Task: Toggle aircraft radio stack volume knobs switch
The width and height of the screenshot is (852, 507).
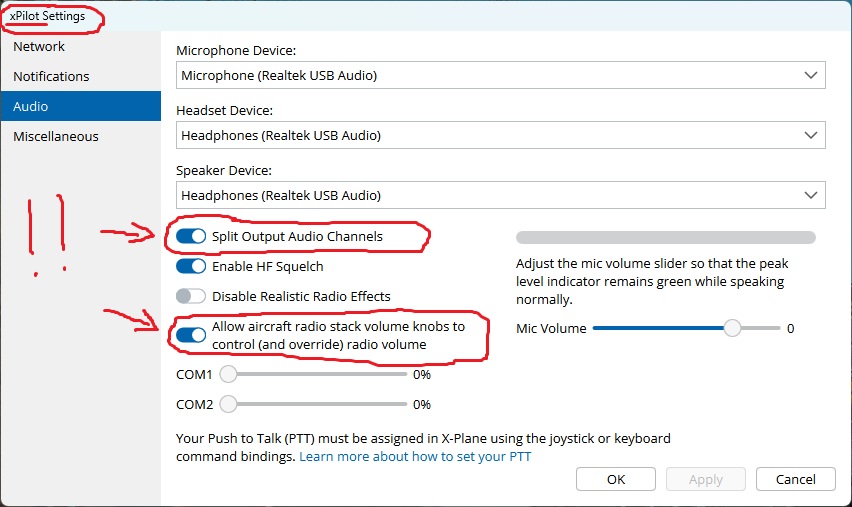Action: coord(191,335)
